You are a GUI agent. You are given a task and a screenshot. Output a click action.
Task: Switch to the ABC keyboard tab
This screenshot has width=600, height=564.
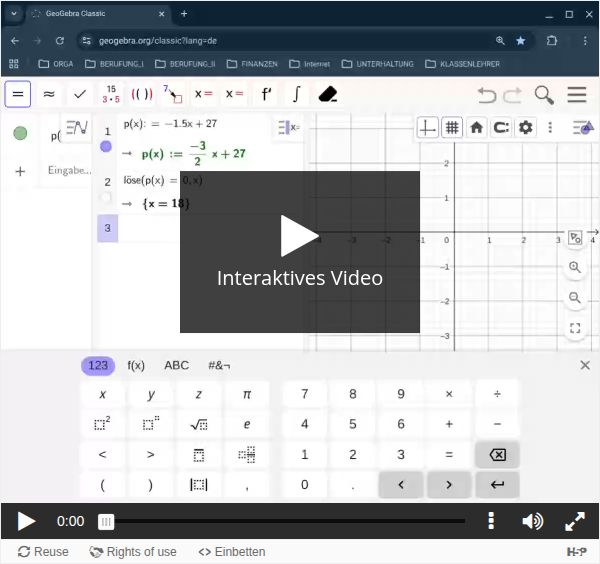pyautogui.click(x=176, y=366)
